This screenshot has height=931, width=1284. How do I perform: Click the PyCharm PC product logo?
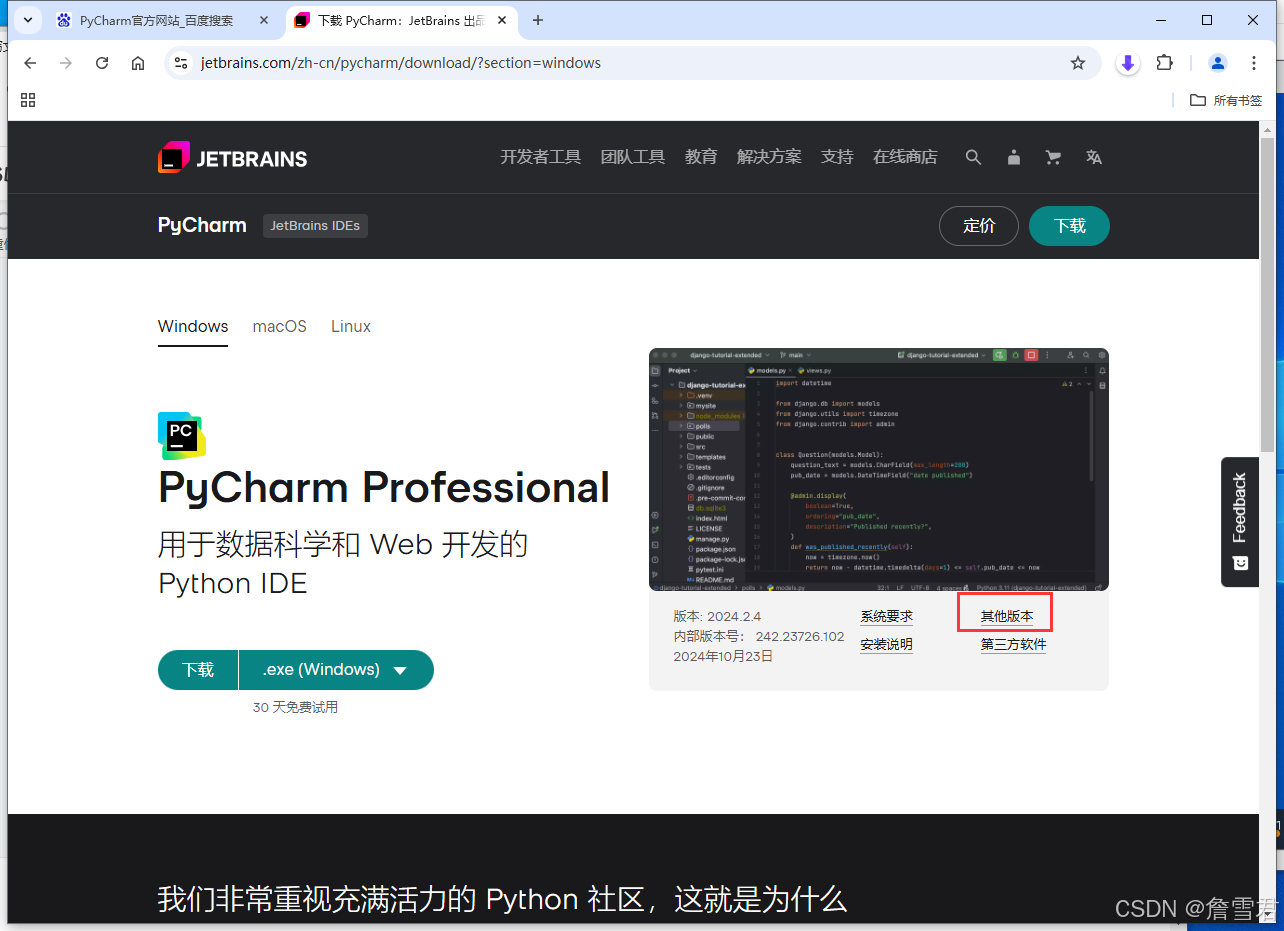tap(181, 436)
